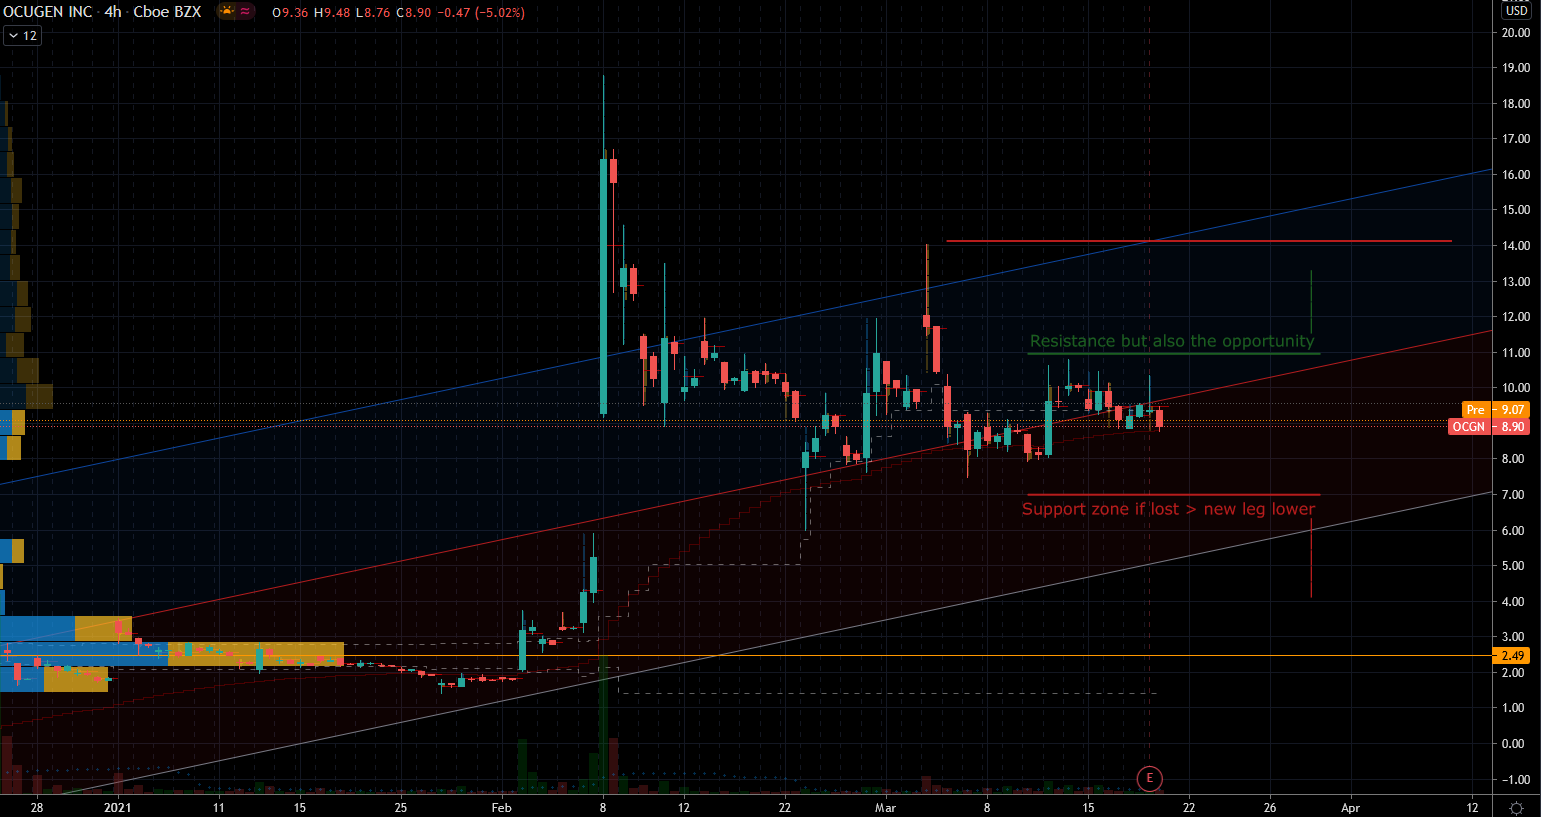Image resolution: width=1541 pixels, height=817 pixels.
Task: Click the −1.00 price axis label
Action: click(x=1515, y=780)
